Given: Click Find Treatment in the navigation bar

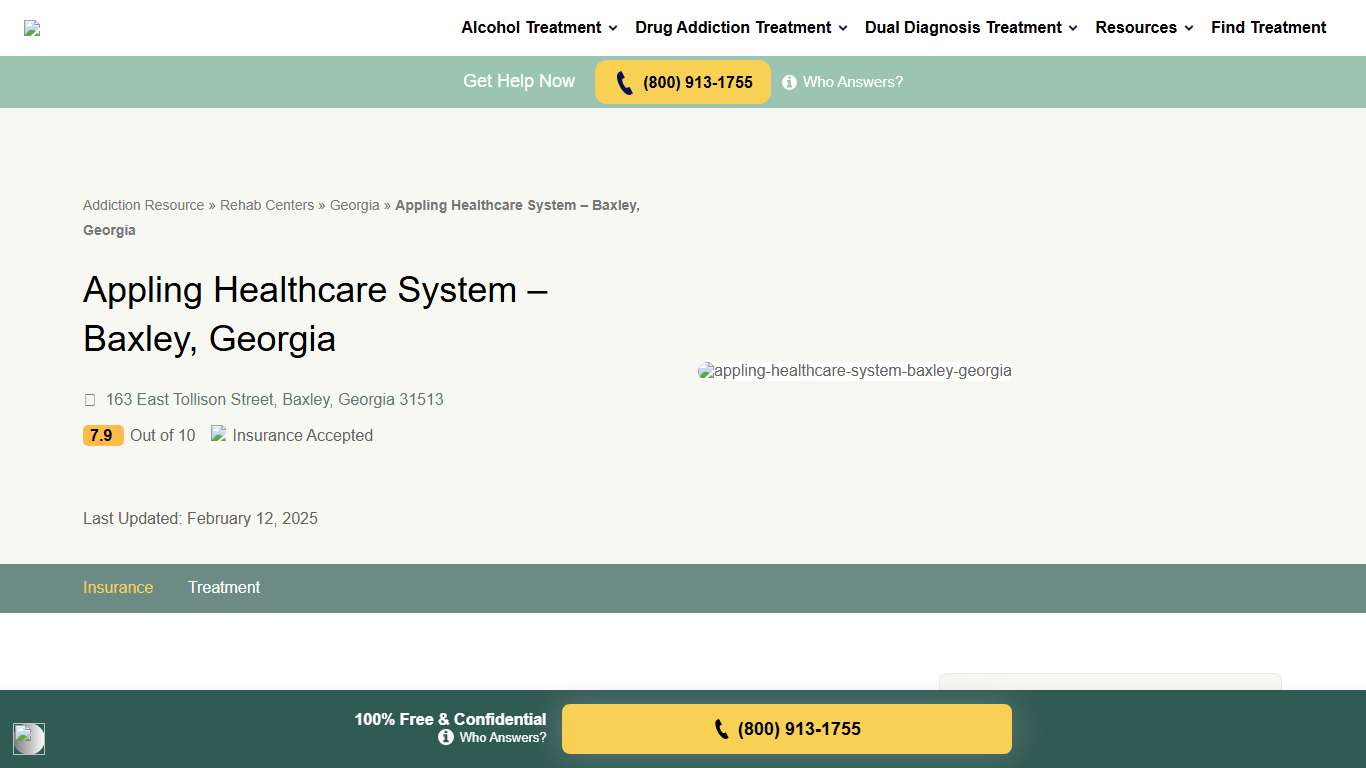Looking at the screenshot, I should click(1268, 27).
